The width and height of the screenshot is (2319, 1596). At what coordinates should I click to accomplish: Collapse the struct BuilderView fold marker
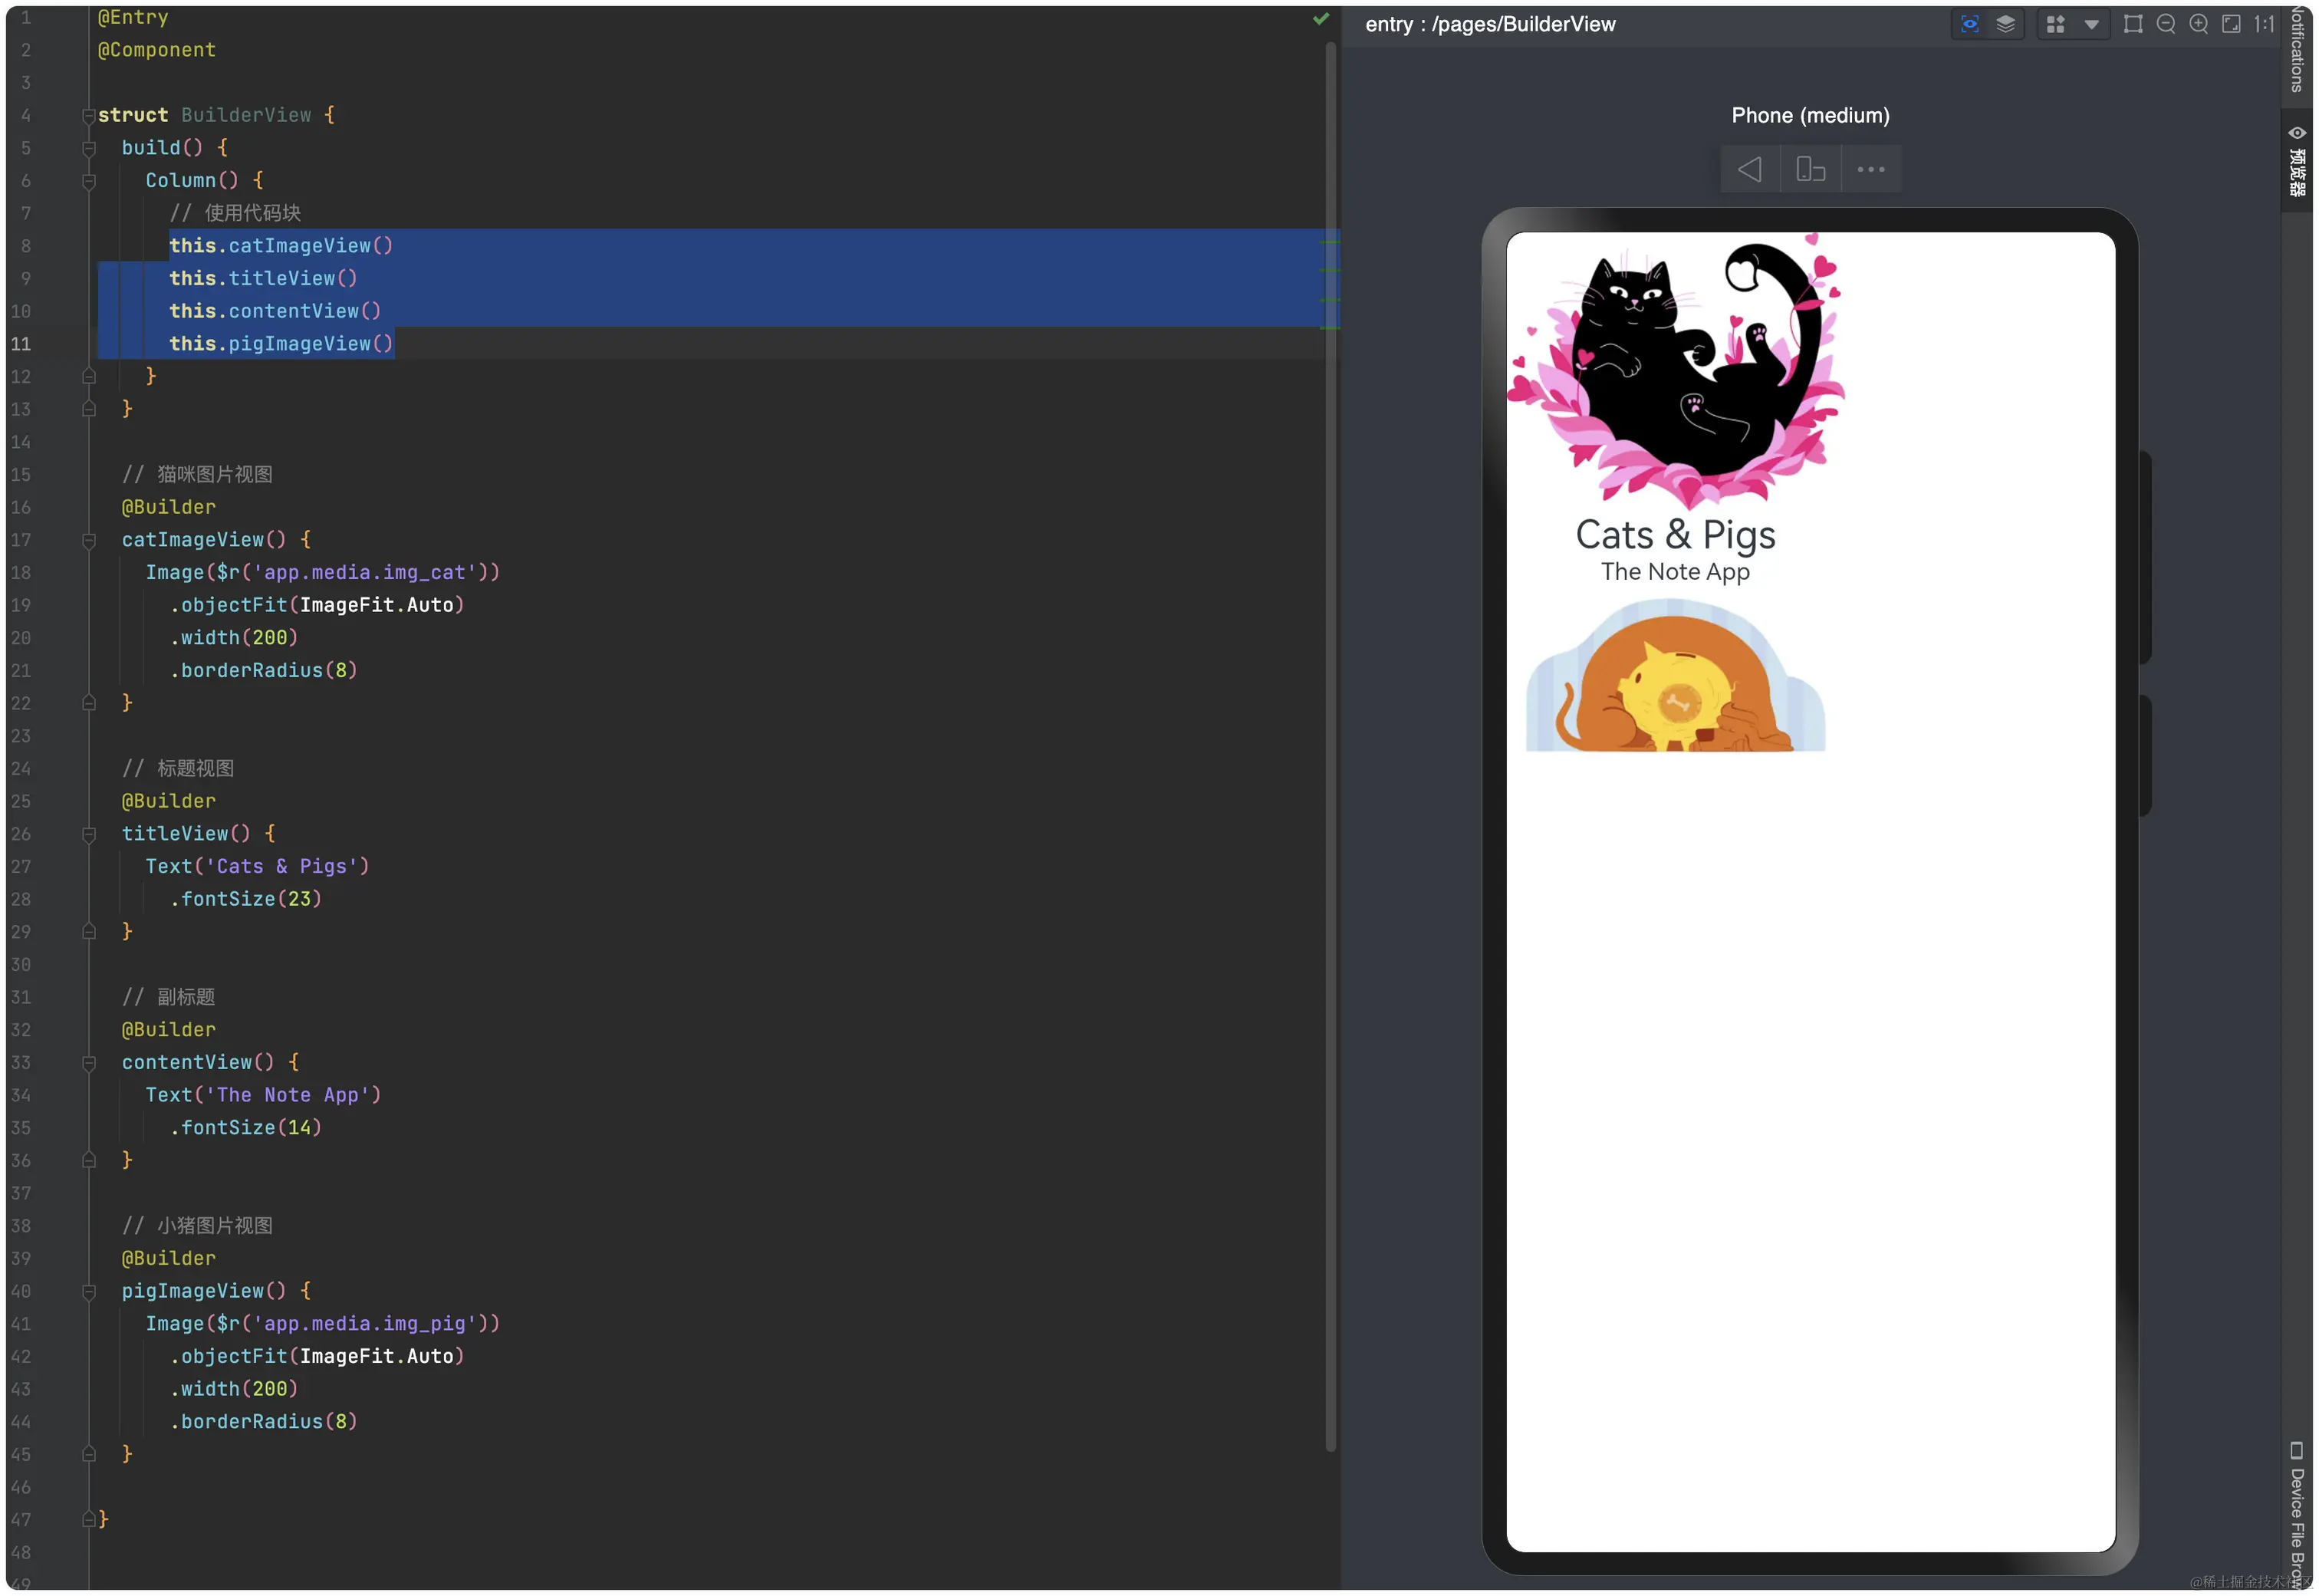(88, 116)
